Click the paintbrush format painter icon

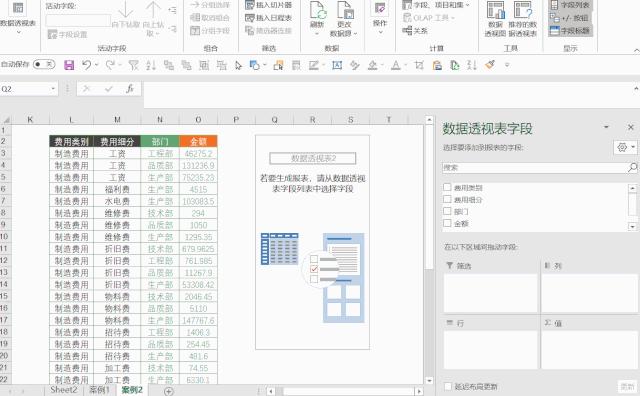(490, 65)
